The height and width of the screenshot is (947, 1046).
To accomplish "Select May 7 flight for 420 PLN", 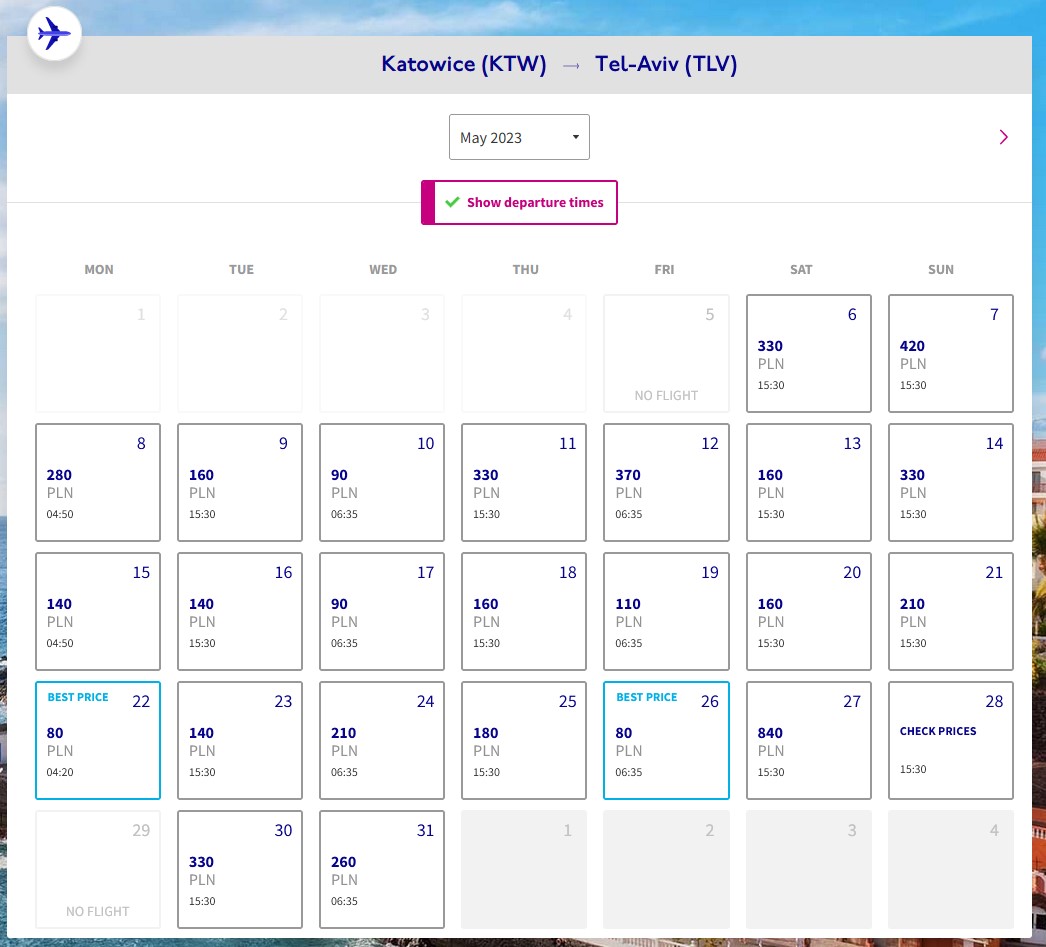I will (951, 353).
